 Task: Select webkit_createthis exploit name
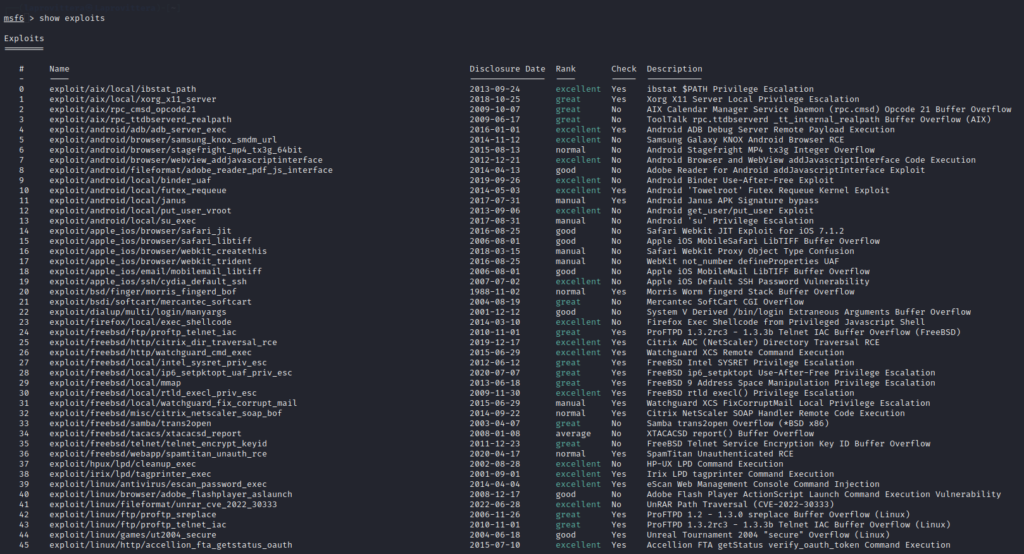[158, 251]
